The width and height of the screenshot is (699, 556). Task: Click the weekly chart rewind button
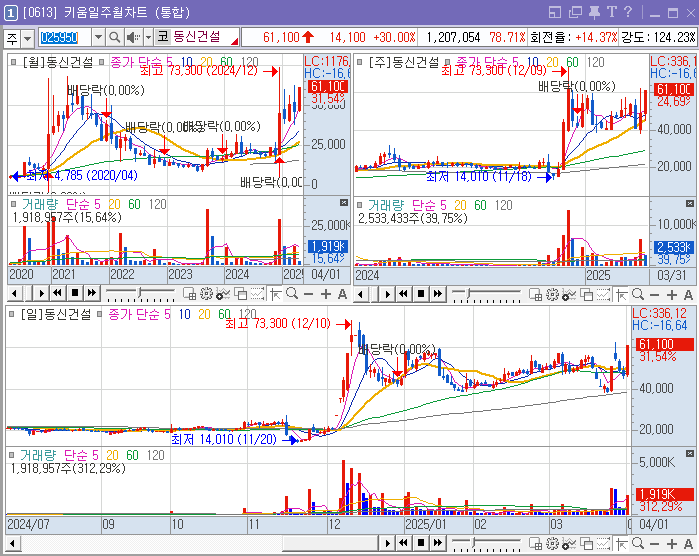pos(403,293)
